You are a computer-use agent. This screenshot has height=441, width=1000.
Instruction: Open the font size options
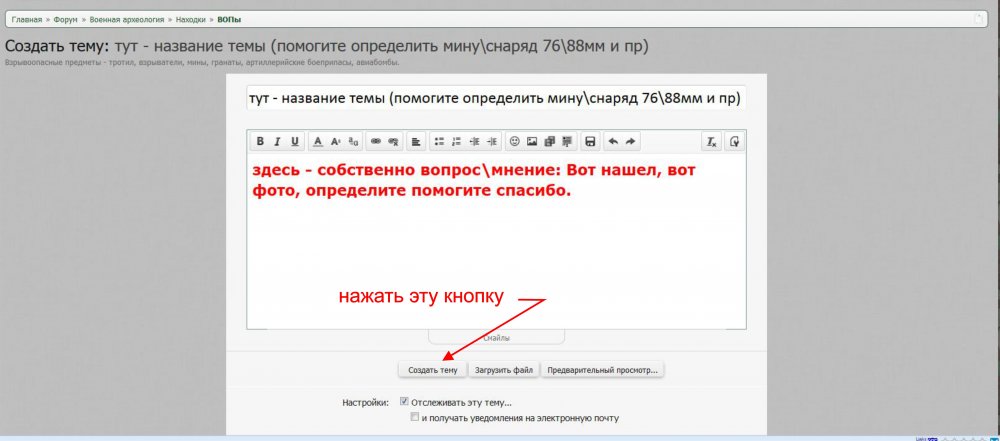pos(335,141)
